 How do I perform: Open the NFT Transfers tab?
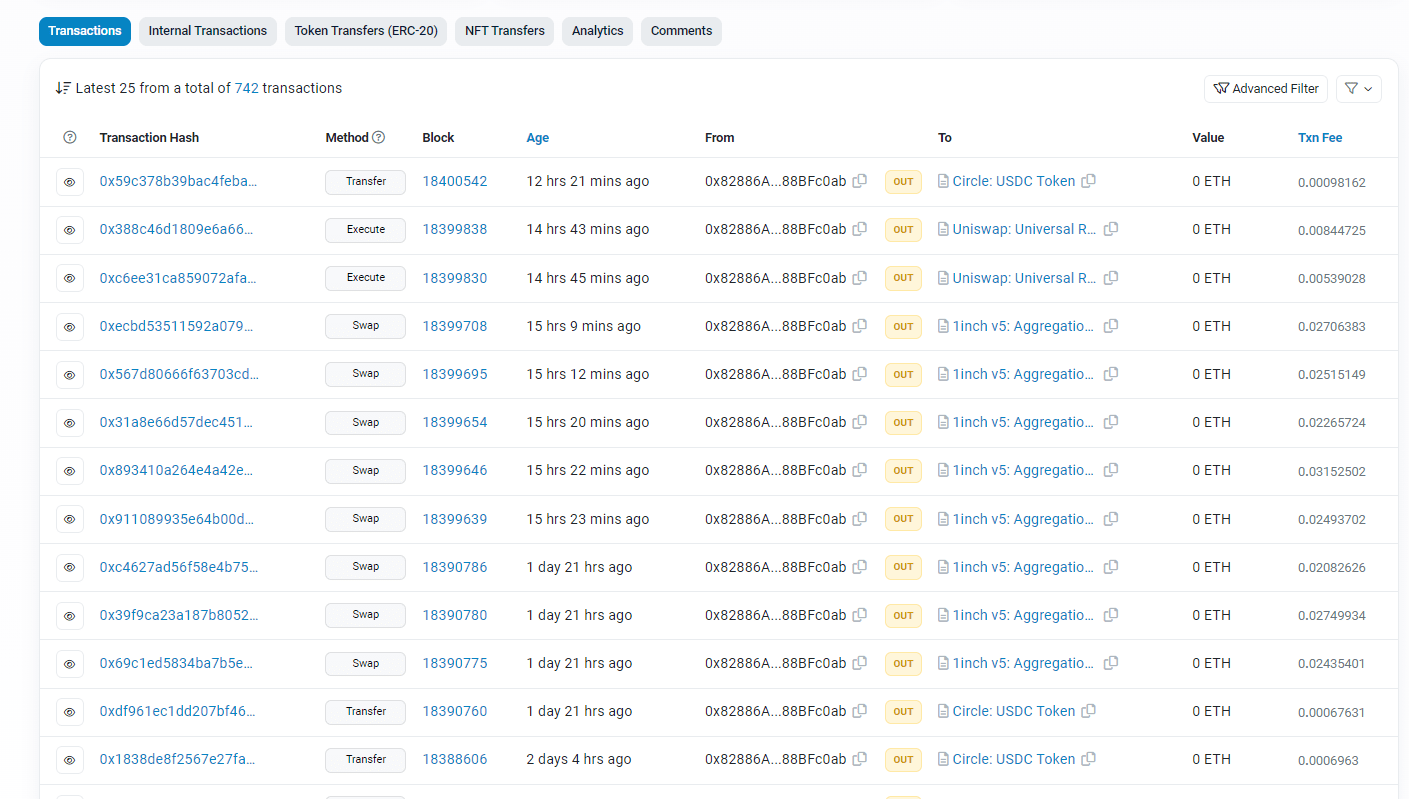click(505, 31)
